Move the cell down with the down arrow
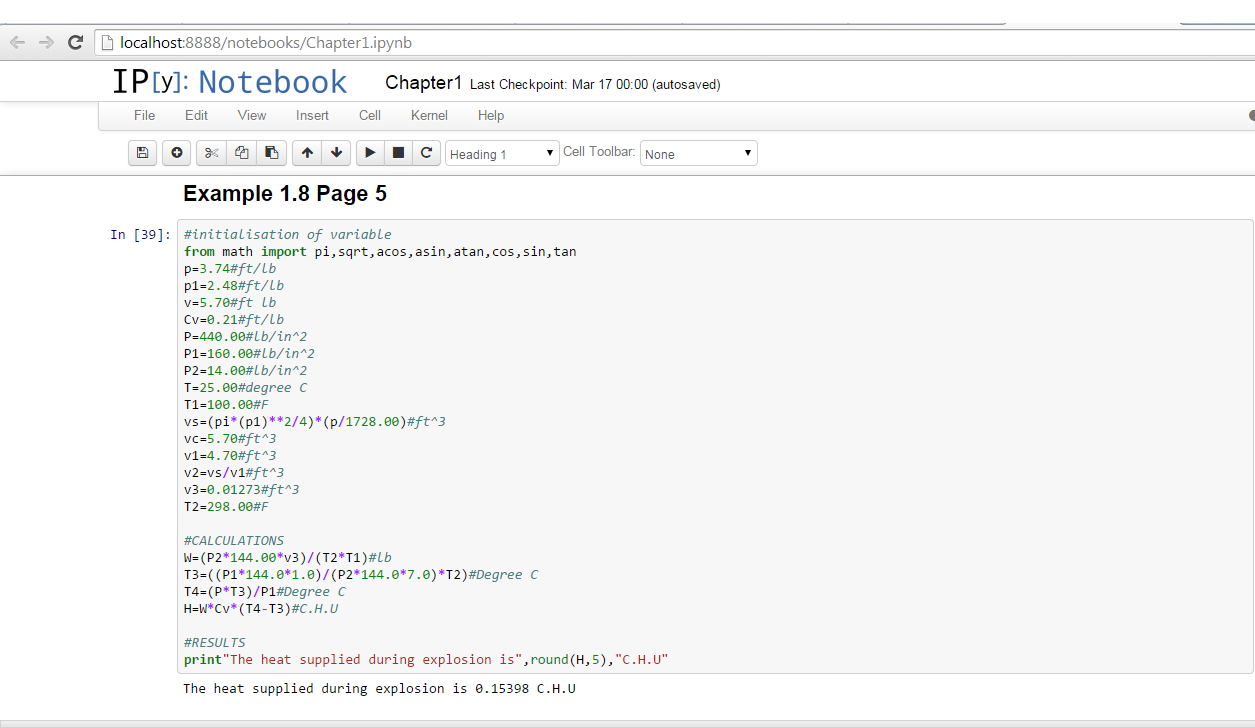This screenshot has width=1255, height=728. (337, 153)
